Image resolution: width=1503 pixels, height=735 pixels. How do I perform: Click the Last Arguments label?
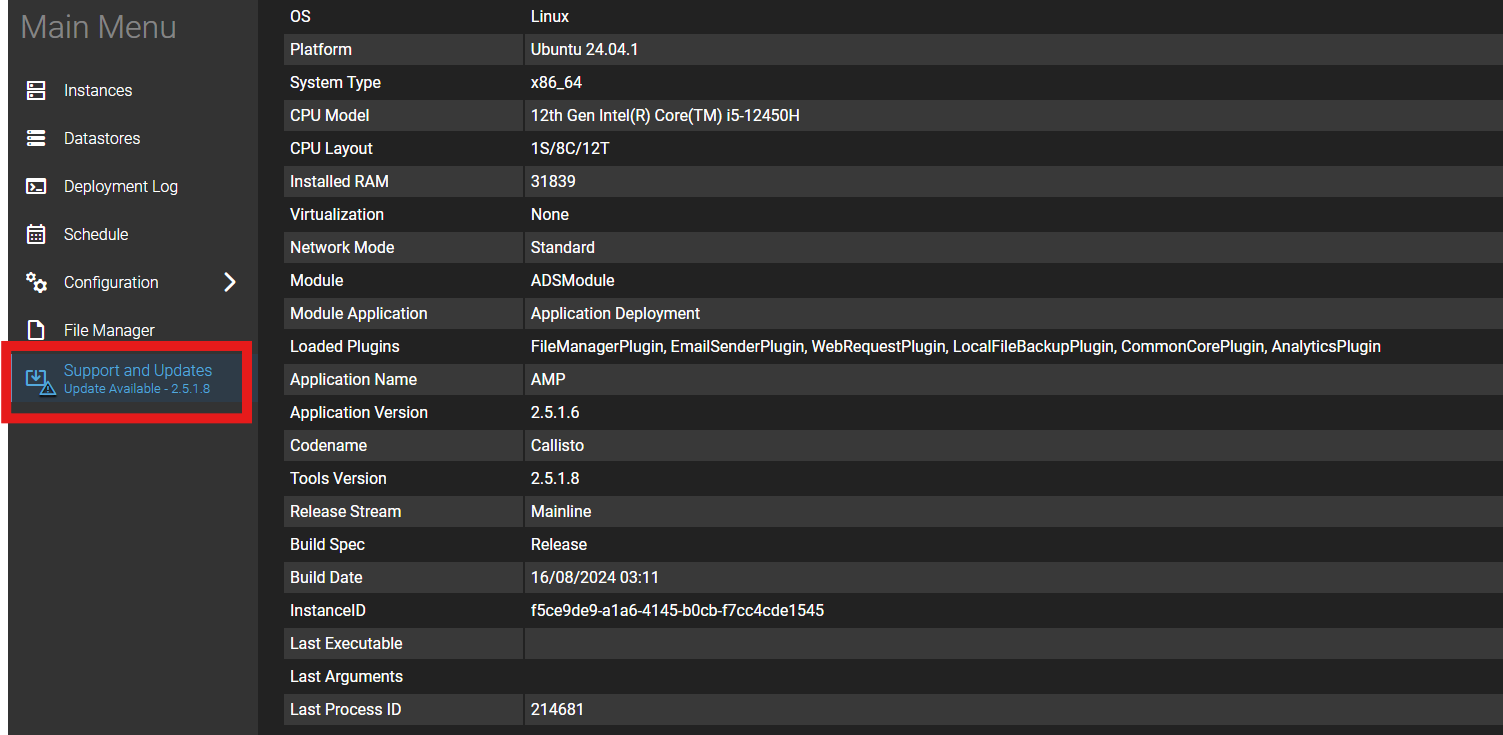(346, 677)
